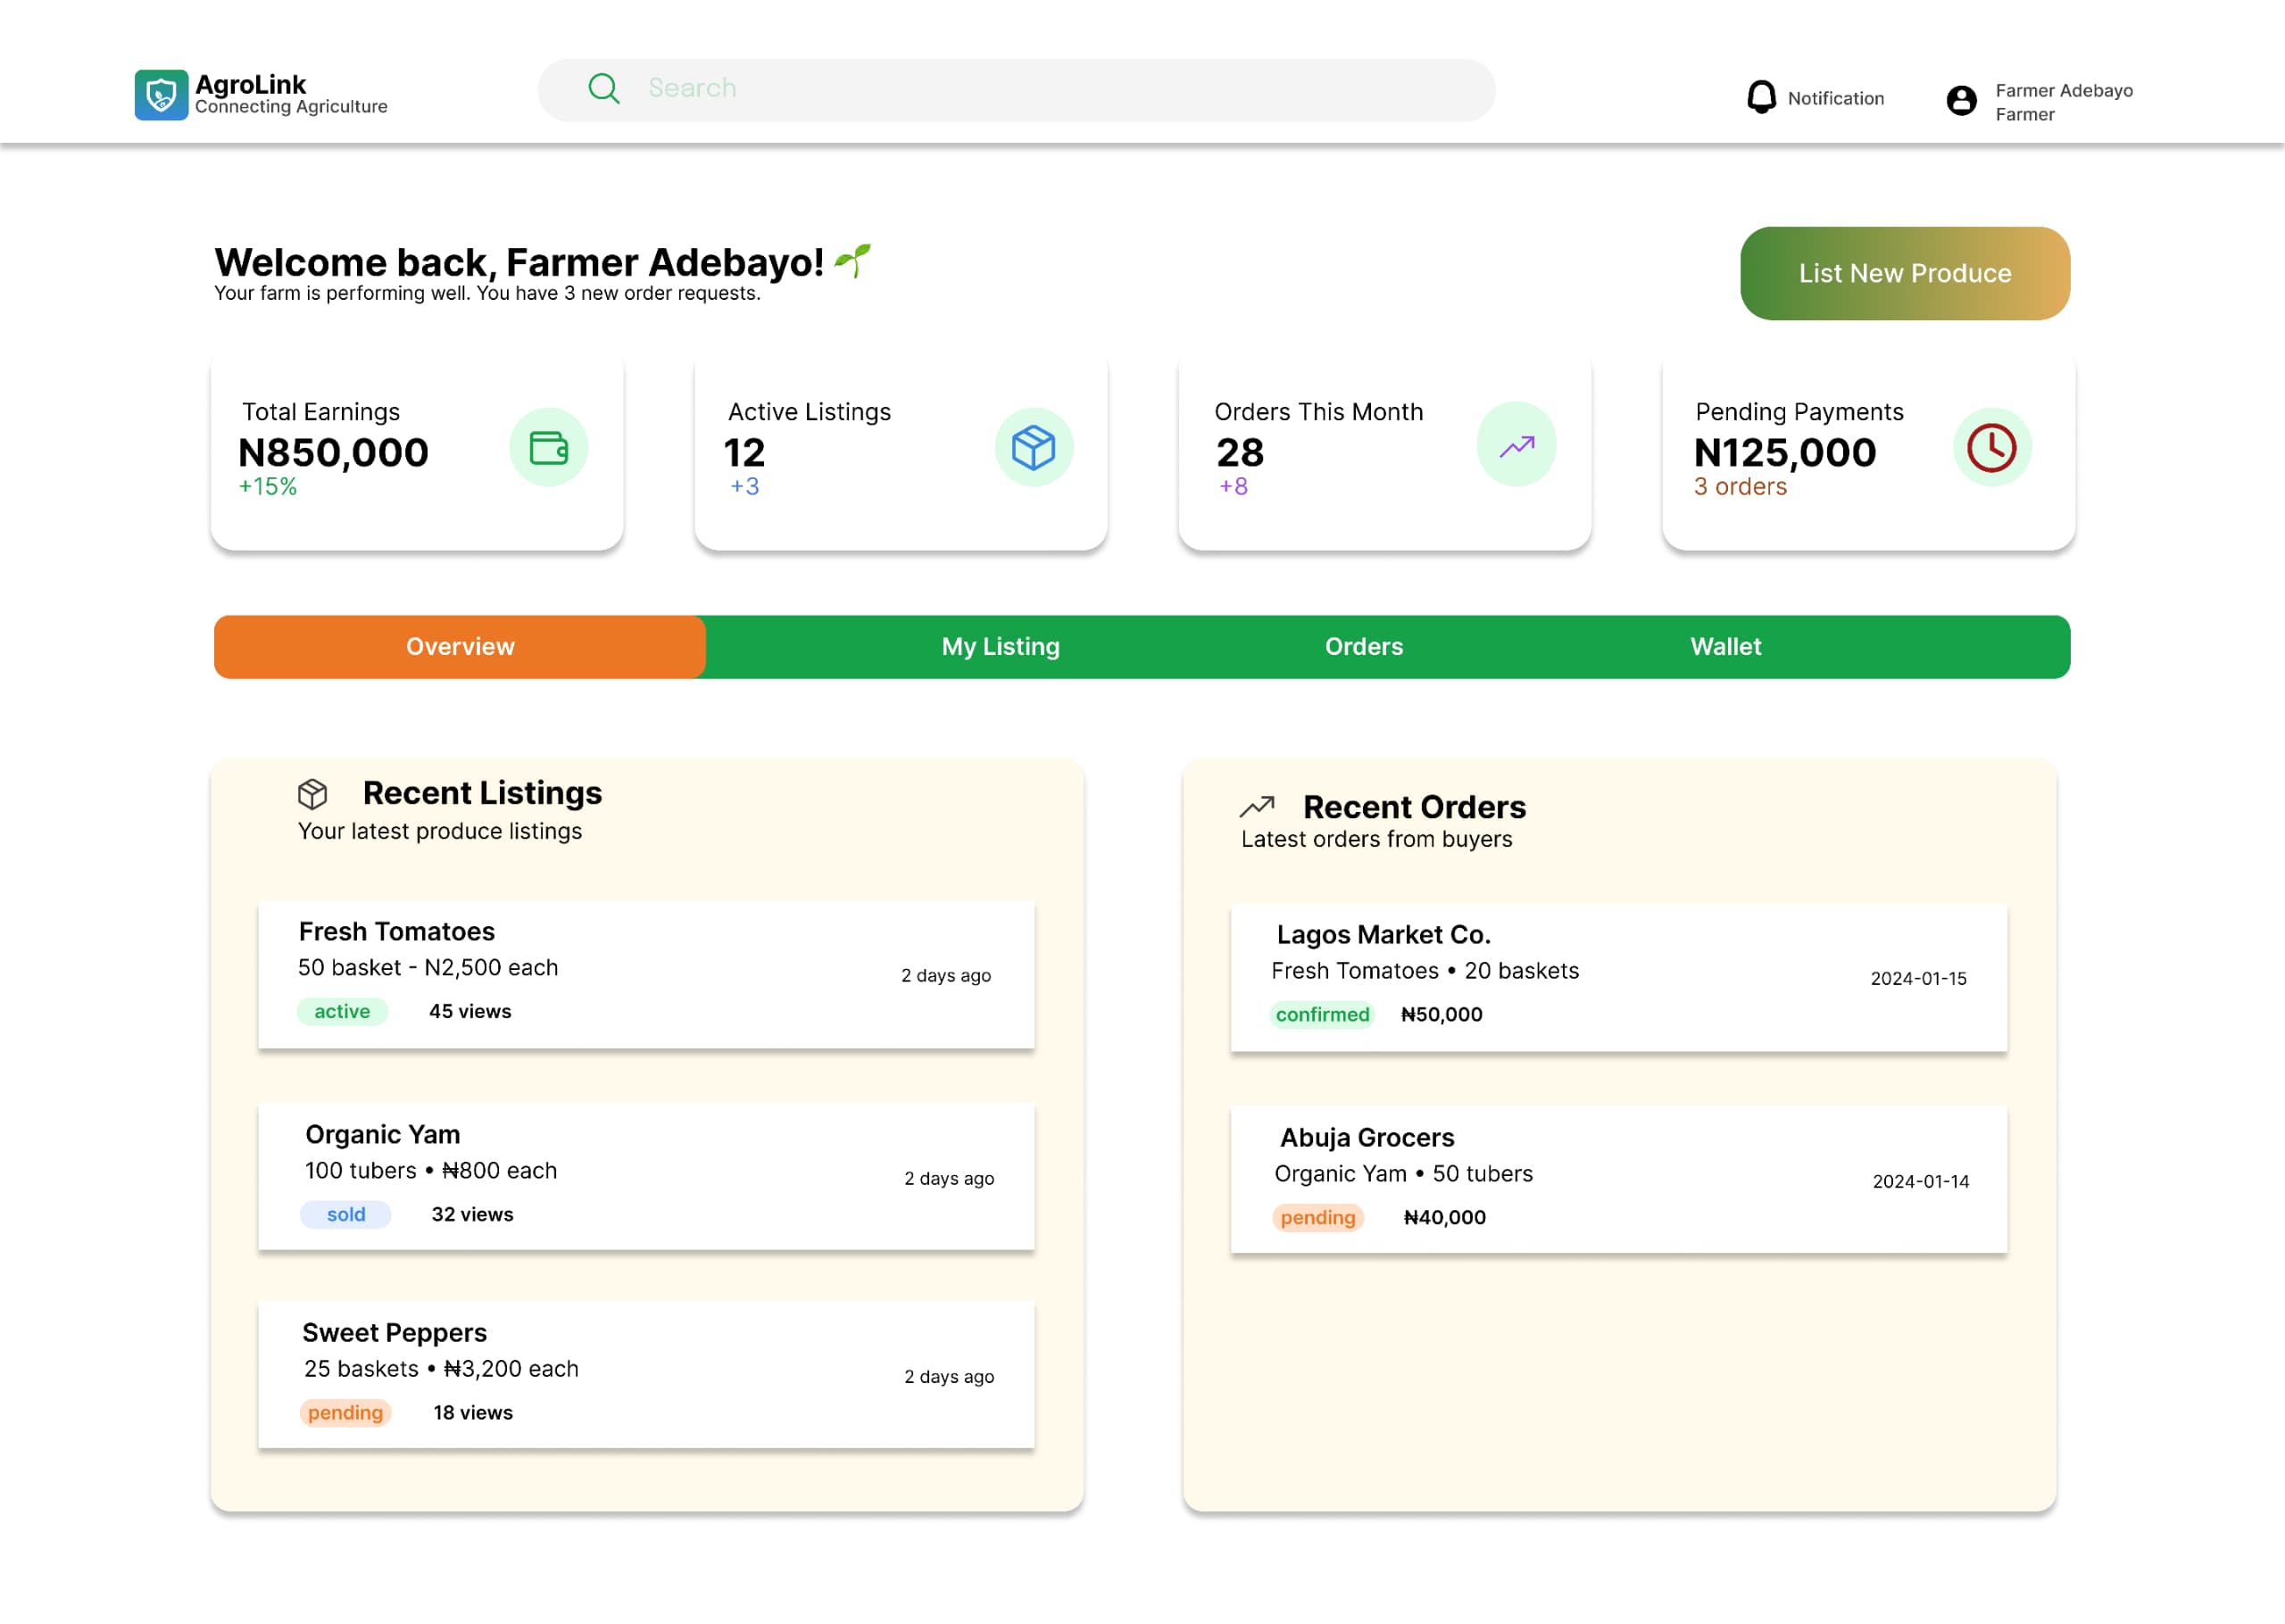Select the Overview tab
This screenshot has width=2285, height=1624.
[460, 647]
